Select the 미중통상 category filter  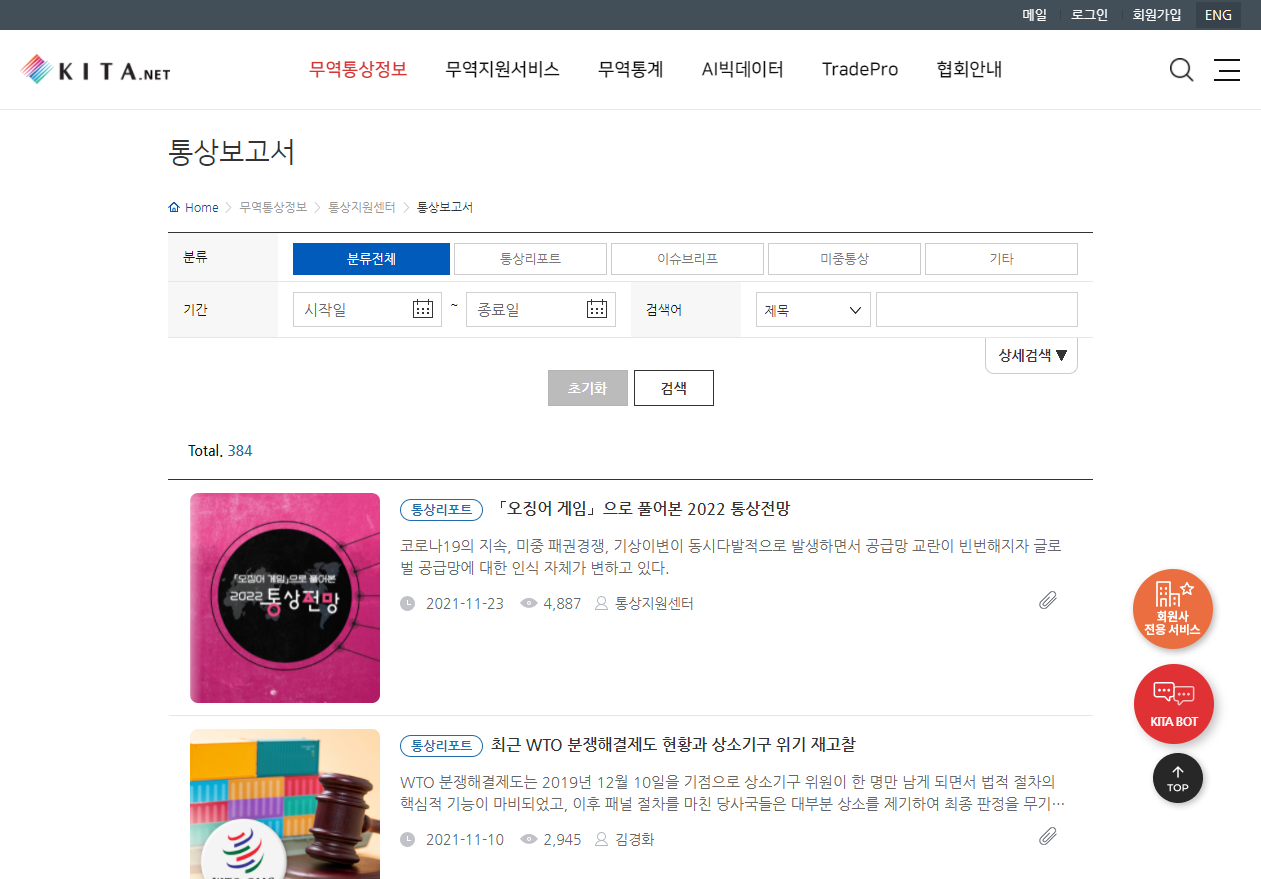844,259
